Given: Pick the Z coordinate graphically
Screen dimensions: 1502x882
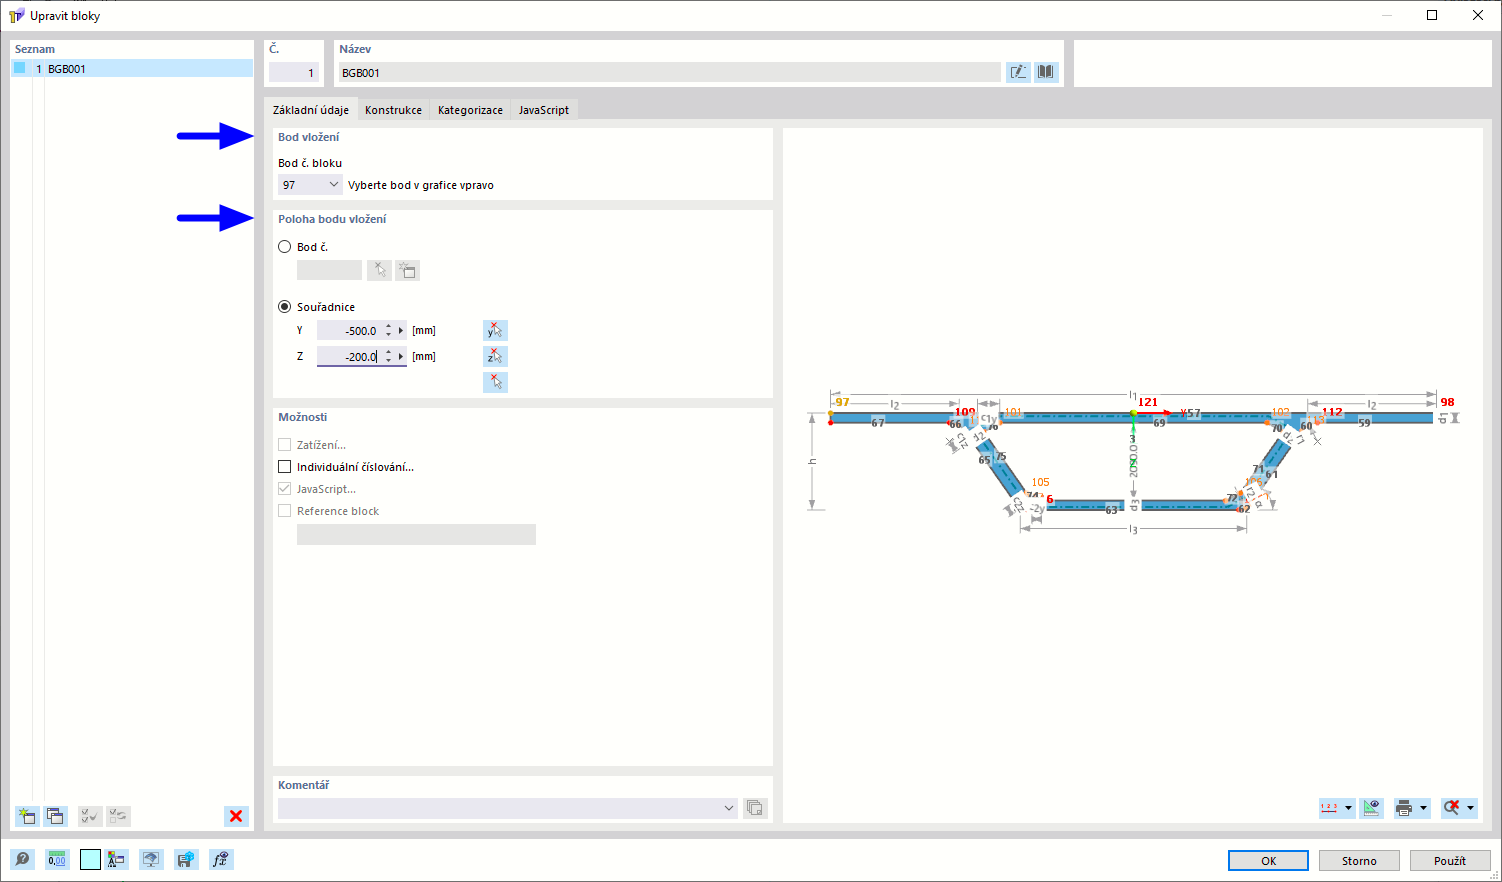Looking at the screenshot, I should (x=495, y=356).
